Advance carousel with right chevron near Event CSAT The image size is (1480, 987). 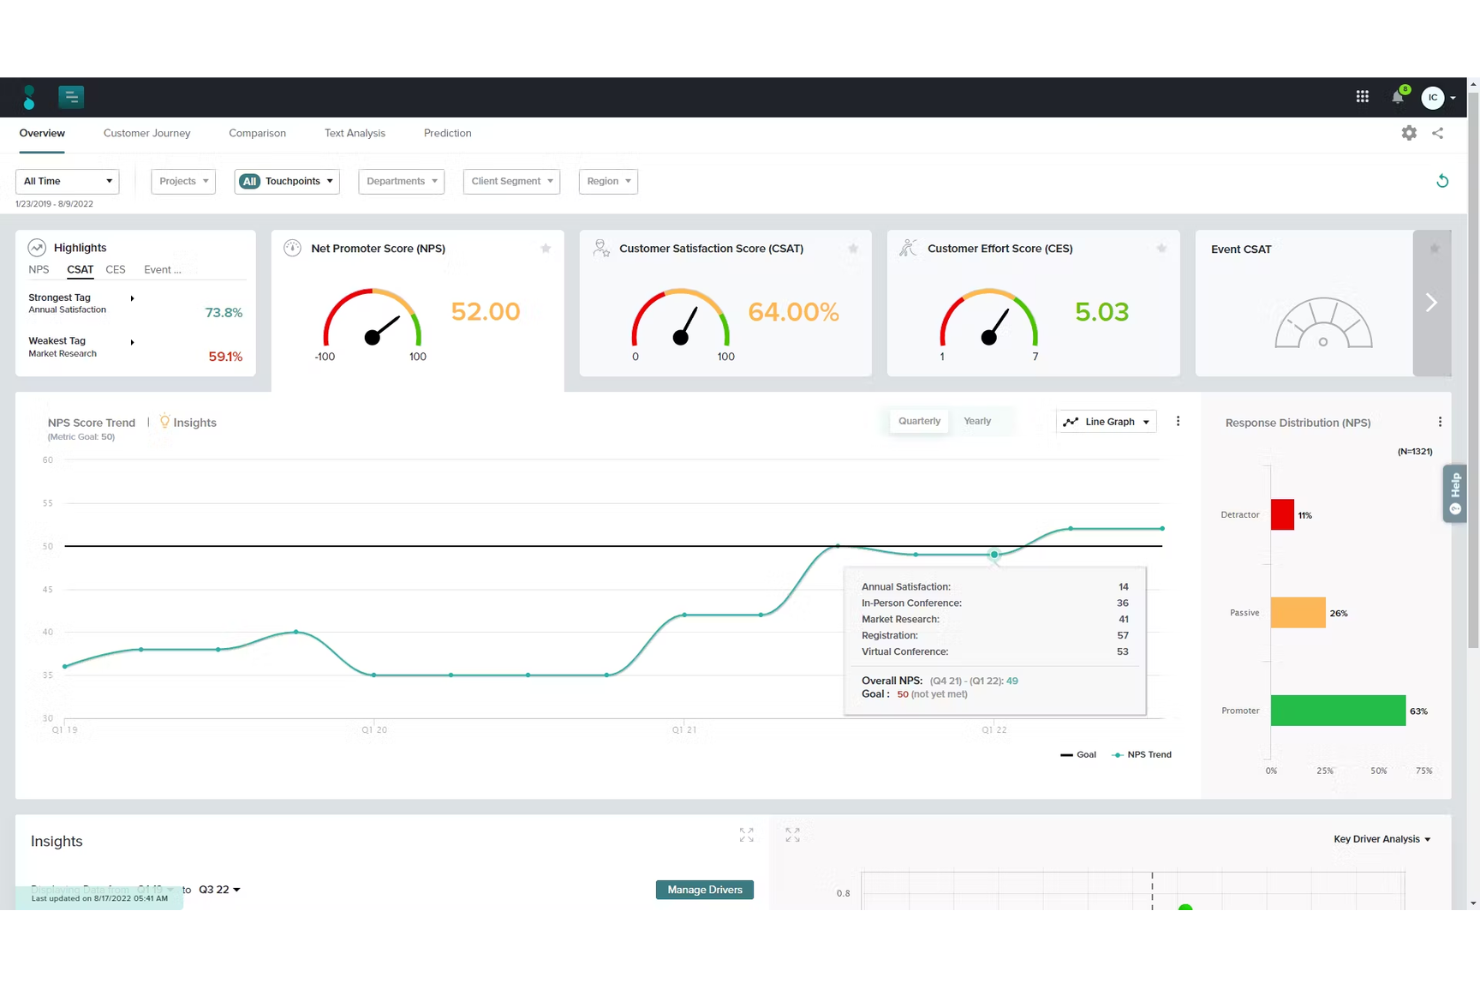[1431, 302]
